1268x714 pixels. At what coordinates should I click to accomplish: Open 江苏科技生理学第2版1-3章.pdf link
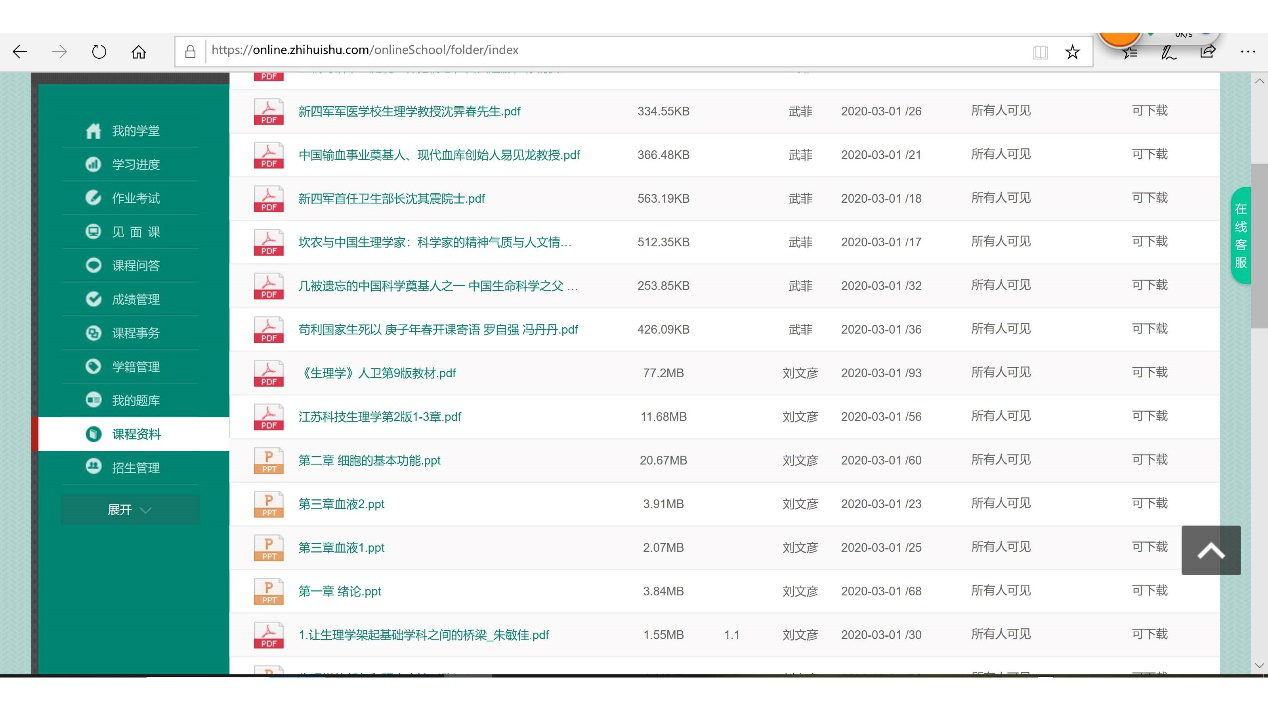(x=379, y=417)
